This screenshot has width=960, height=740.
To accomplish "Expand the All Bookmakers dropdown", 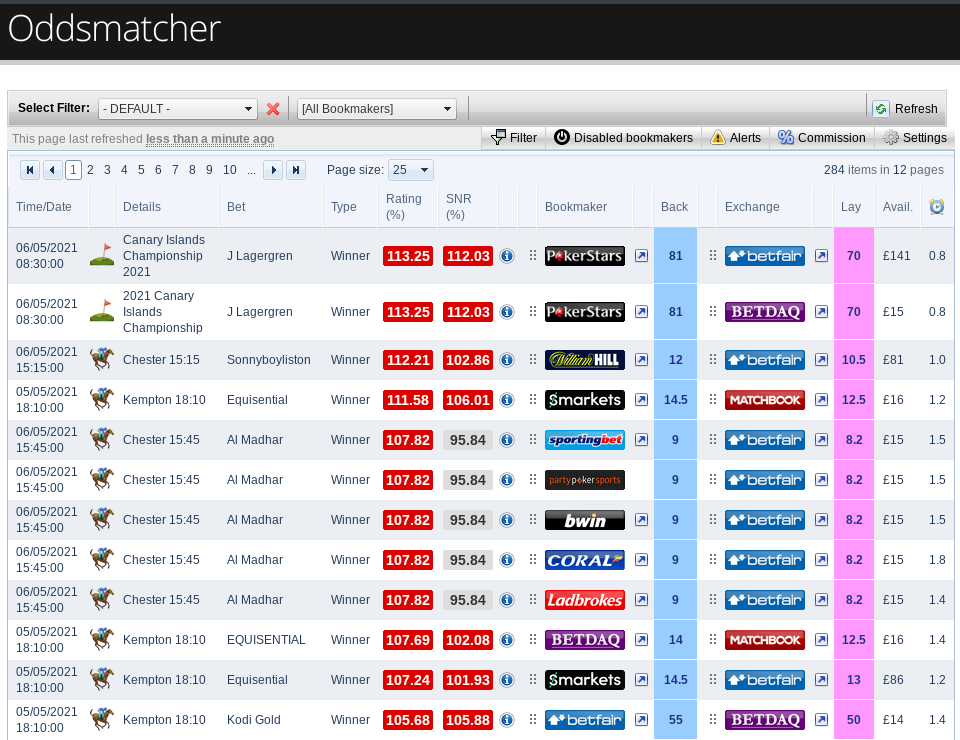I will (377, 109).
